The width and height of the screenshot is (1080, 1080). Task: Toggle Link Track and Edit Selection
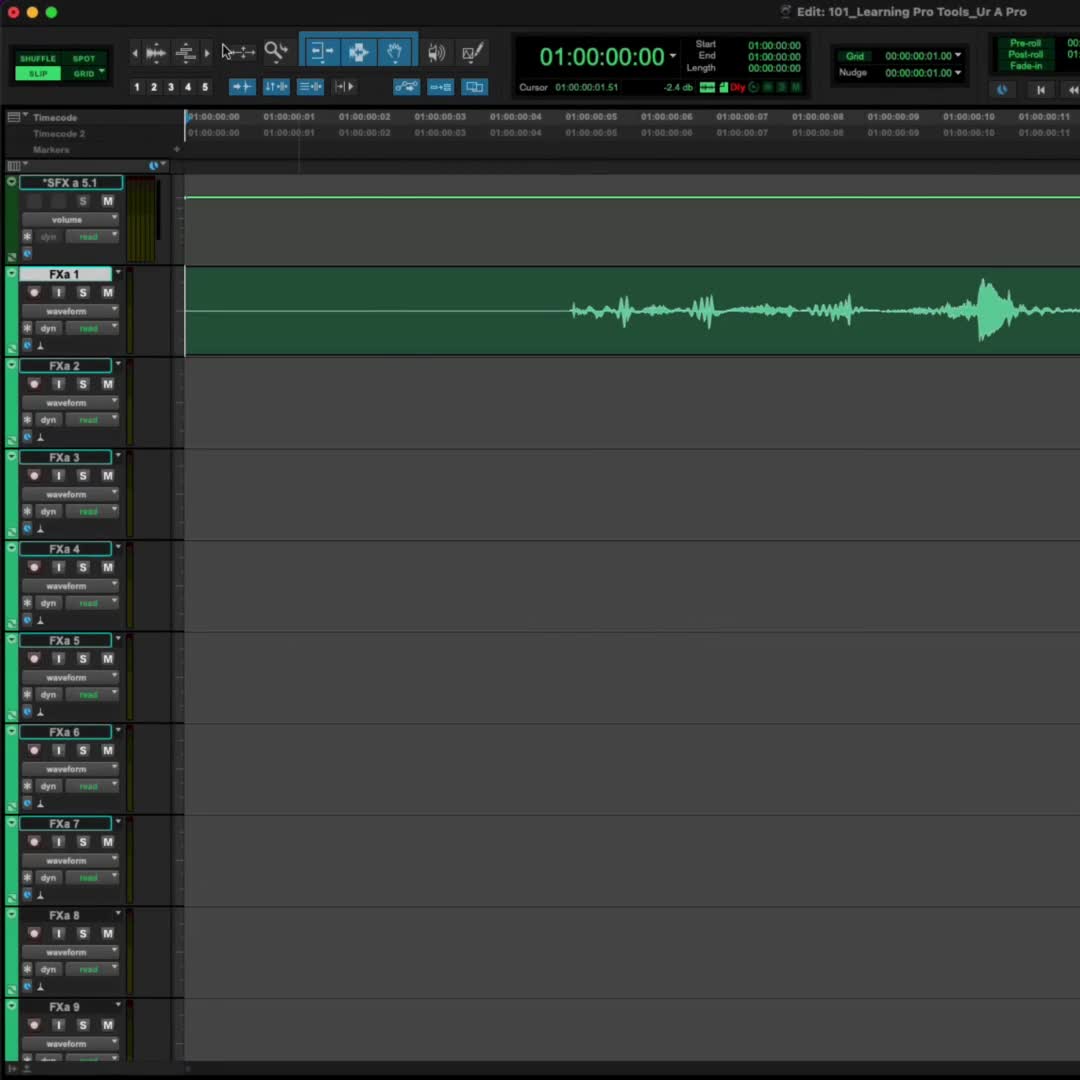(x=310, y=87)
